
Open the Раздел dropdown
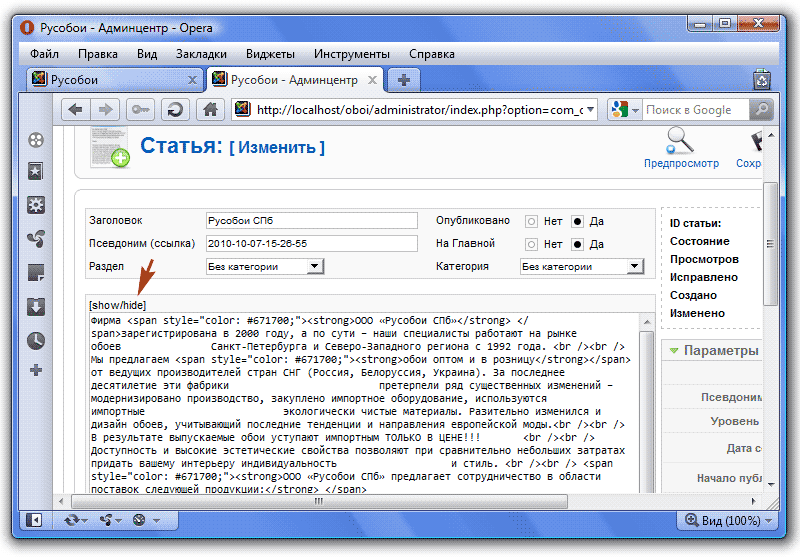coord(315,266)
